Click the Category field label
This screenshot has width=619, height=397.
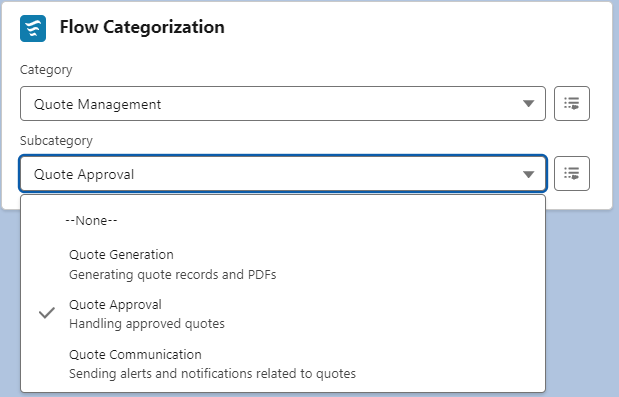point(46,70)
